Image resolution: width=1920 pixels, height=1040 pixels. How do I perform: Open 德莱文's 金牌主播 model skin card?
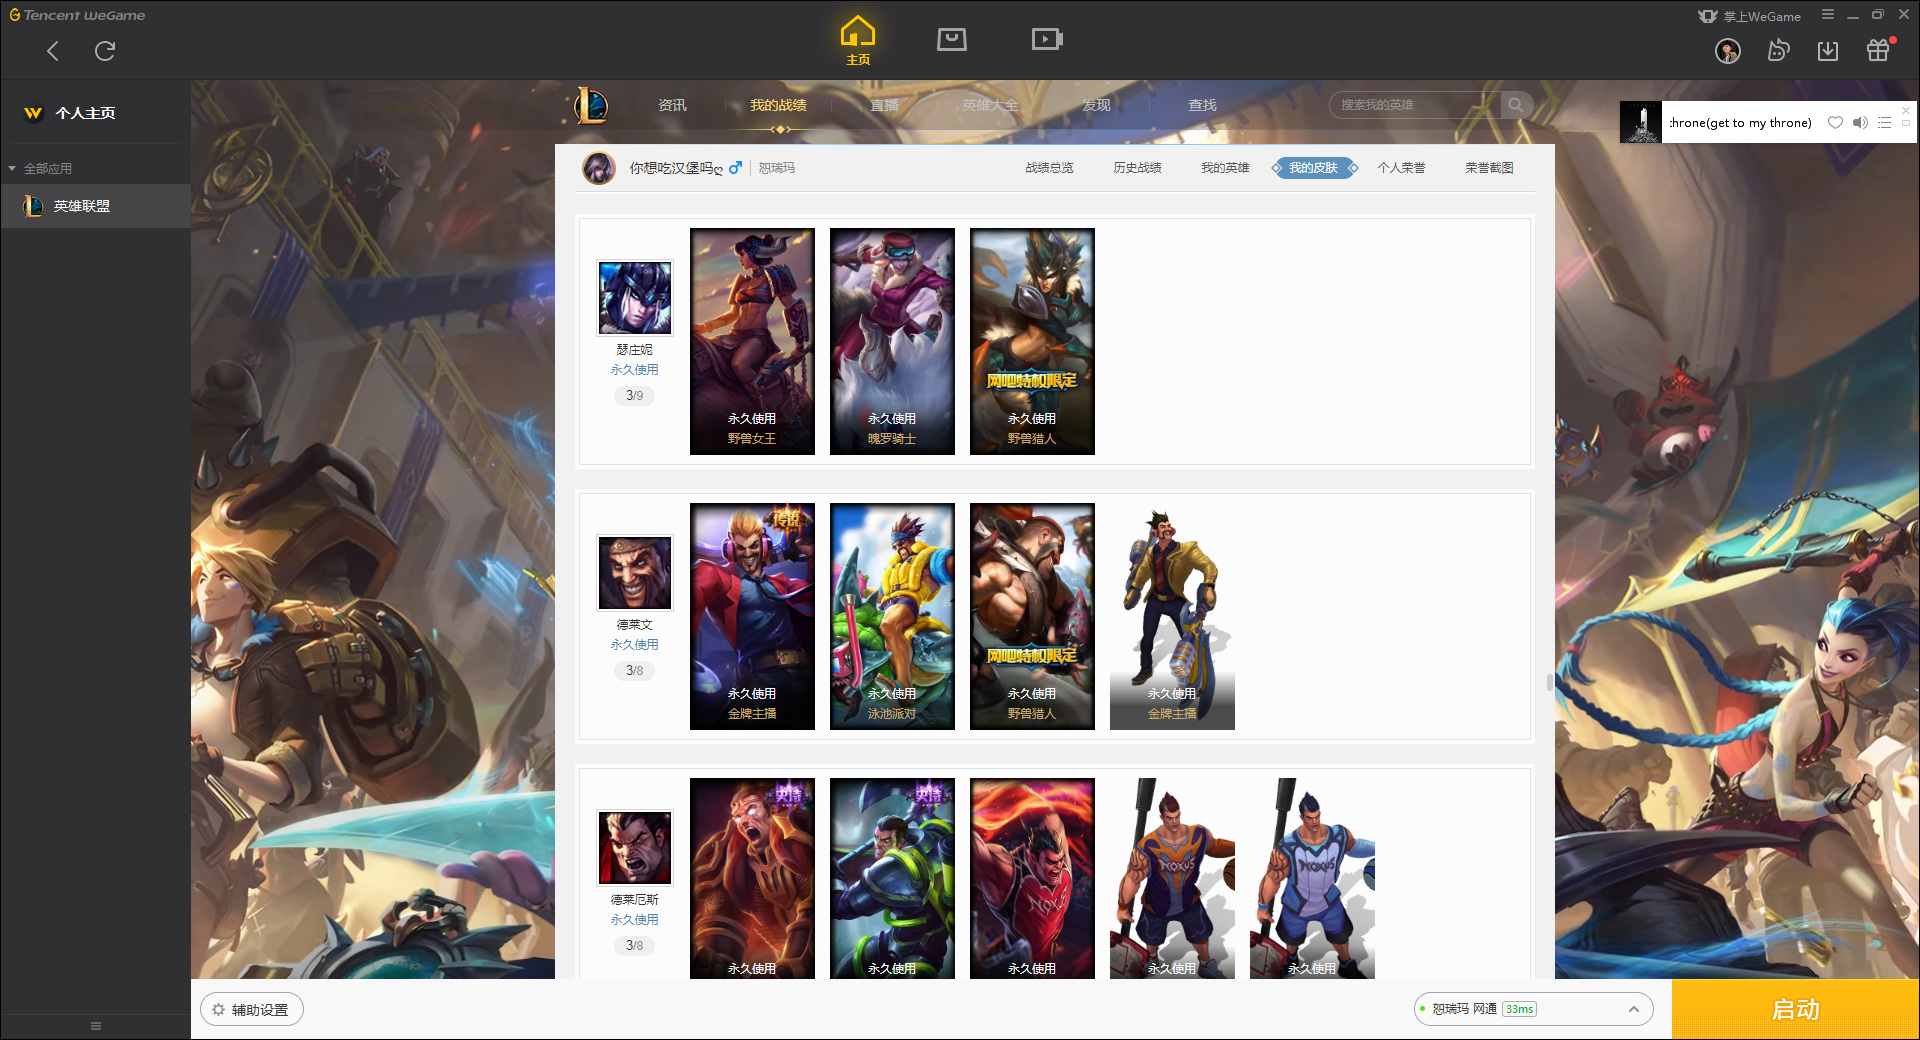[1172, 616]
